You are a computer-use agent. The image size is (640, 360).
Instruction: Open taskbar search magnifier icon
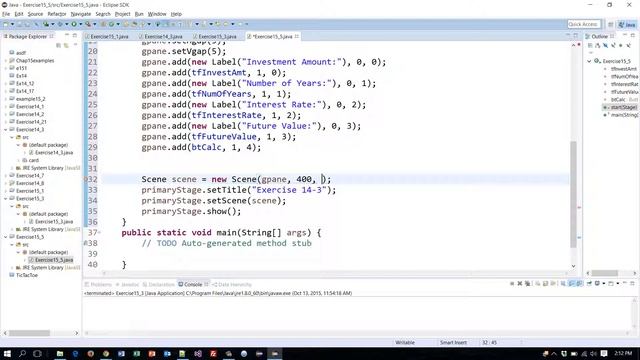(22, 353)
